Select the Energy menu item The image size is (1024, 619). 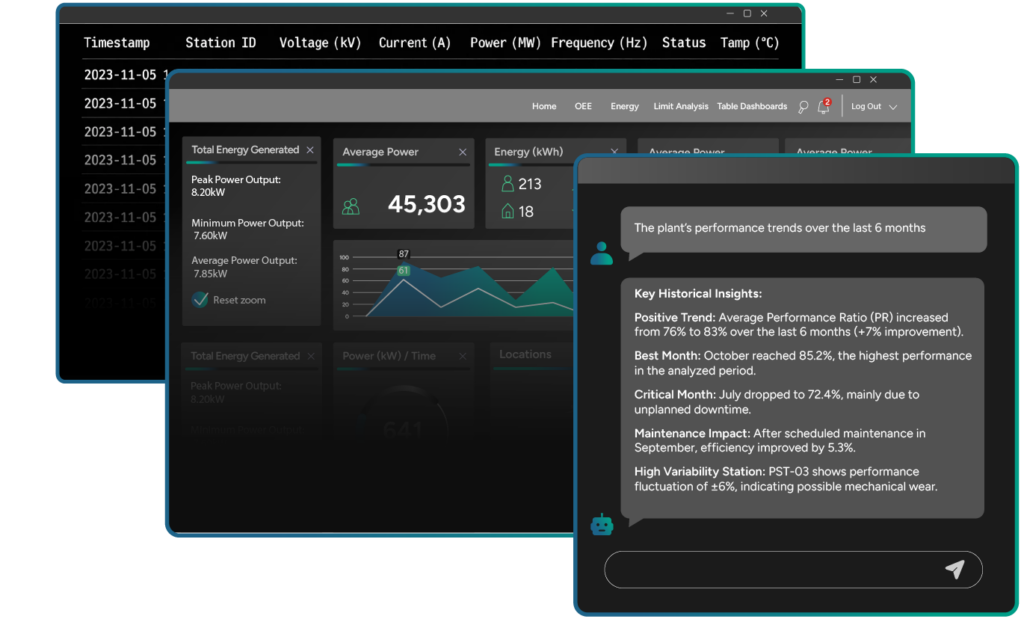point(624,106)
